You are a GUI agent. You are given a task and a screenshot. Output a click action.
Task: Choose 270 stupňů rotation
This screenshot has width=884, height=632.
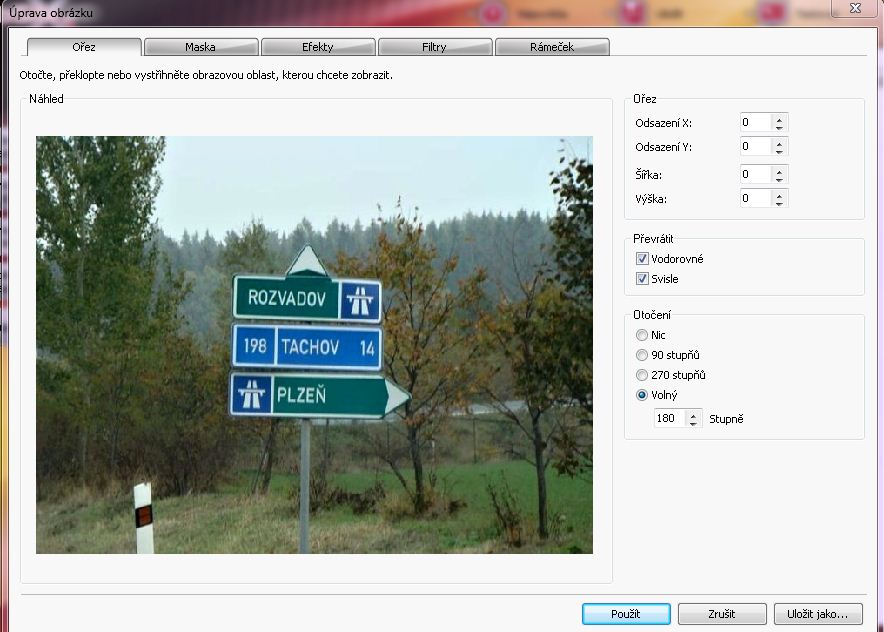coord(642,375)
